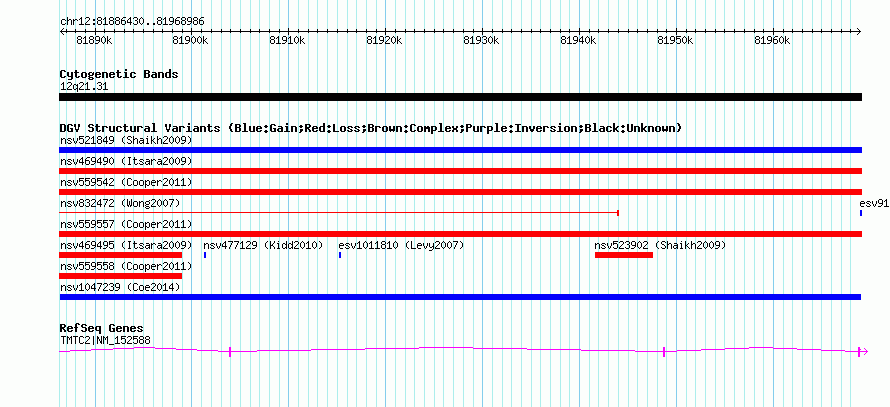This screenshot has height=407, width=890.
Task: Click the 81960k ruler position
Action: (x=773, y=40)
